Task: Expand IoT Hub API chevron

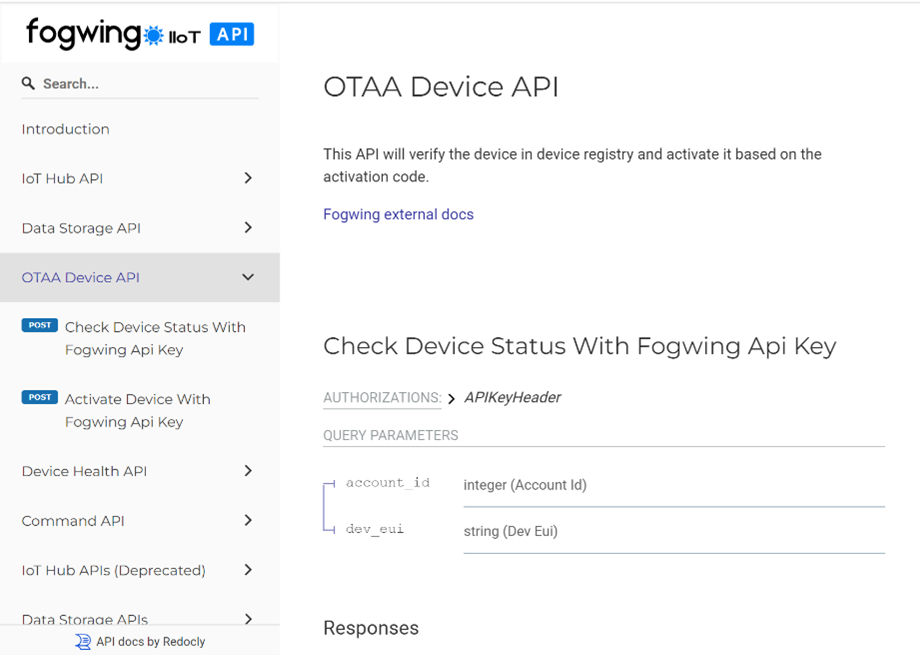Action: pos(248,178)
